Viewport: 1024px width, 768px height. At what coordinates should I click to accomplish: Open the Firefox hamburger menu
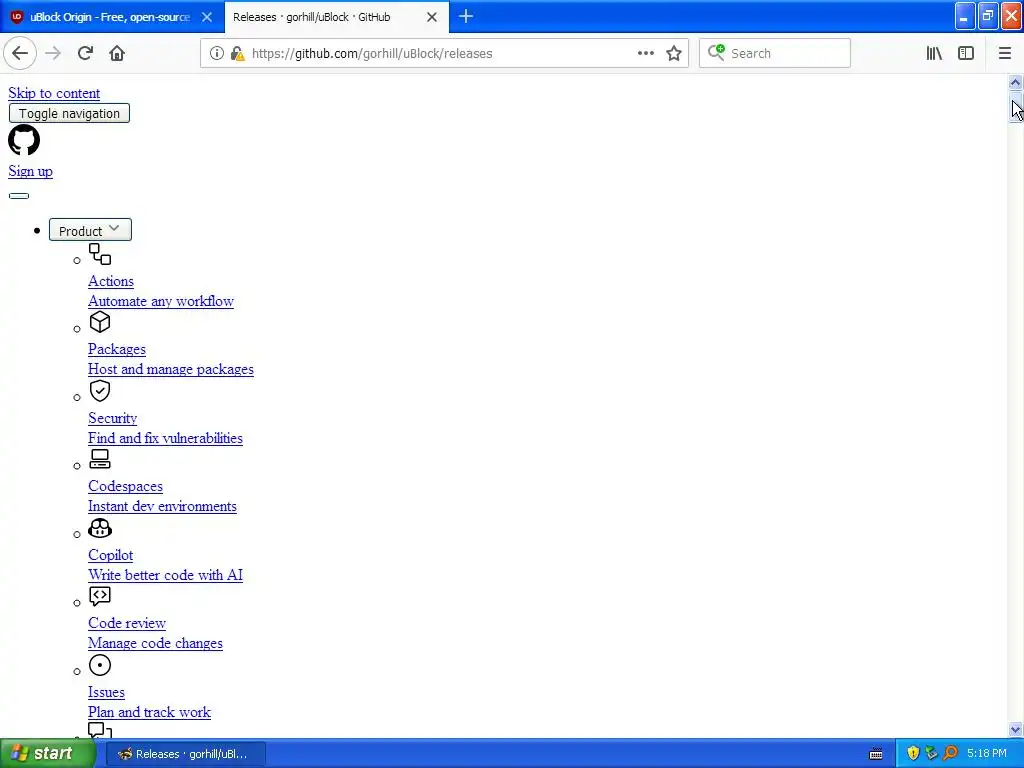1005,54
